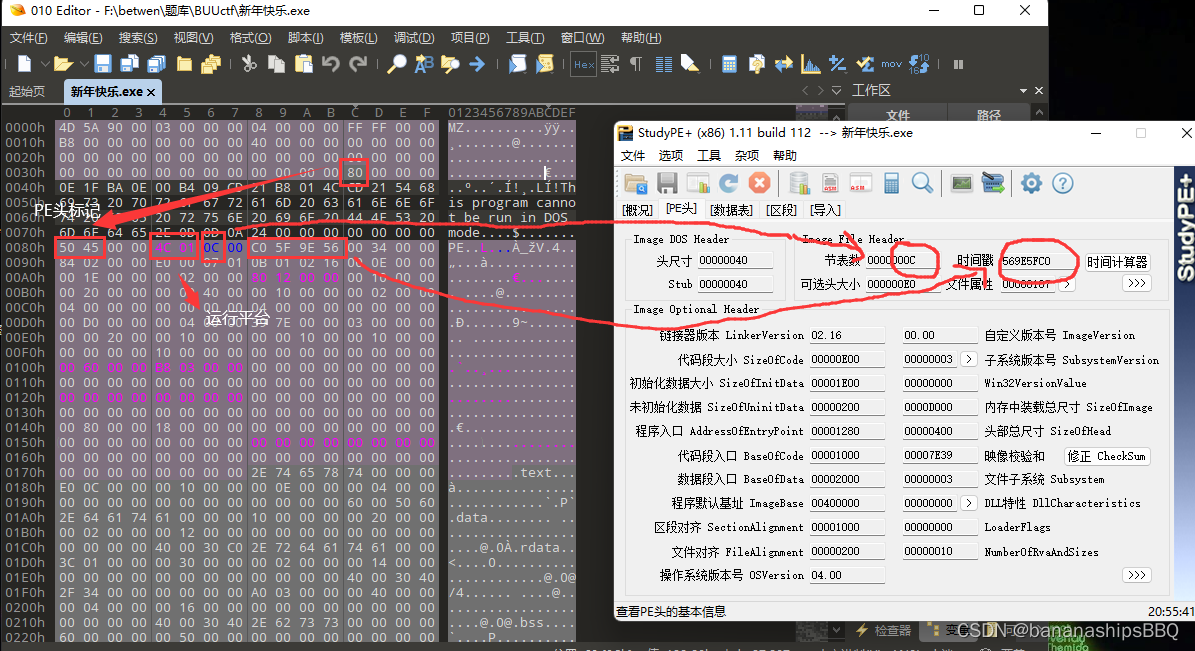Close 工作区 workspace panel

tap(1038, 91)
